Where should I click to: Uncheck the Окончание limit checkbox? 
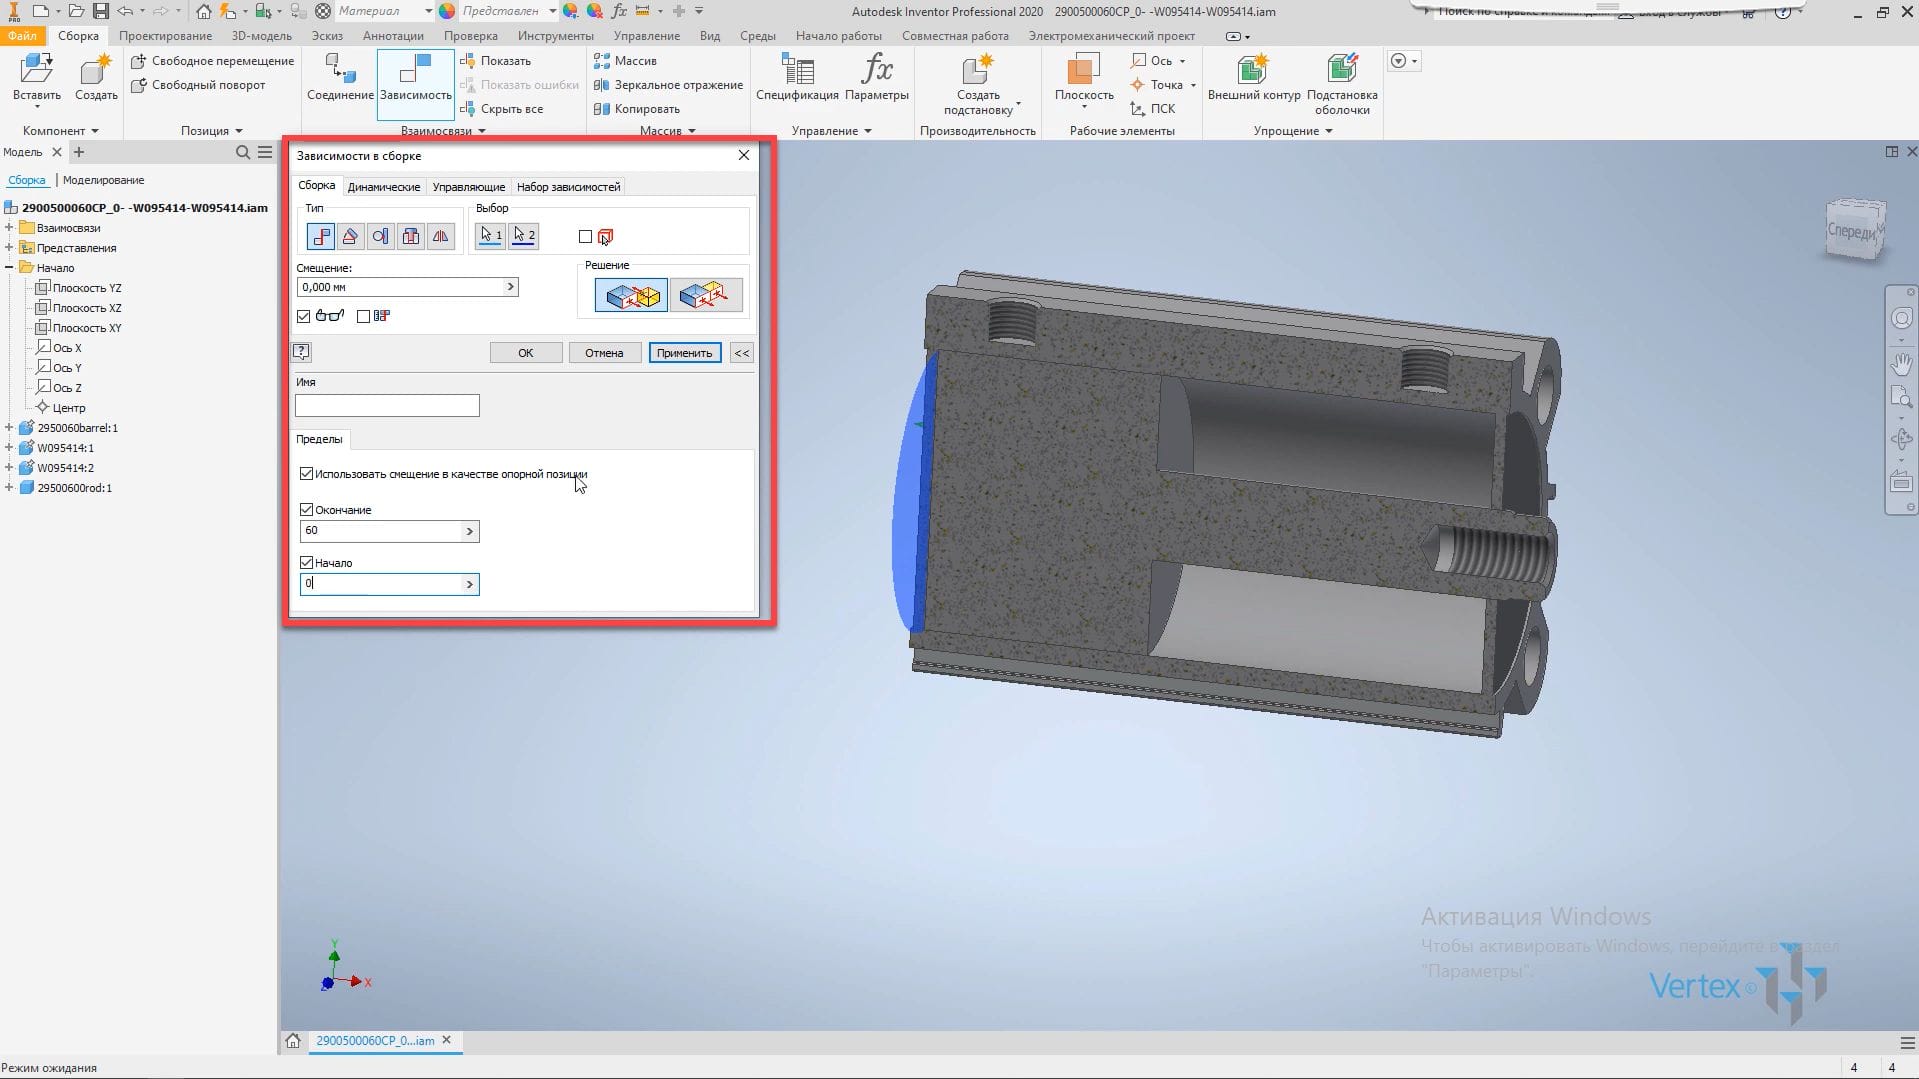click(x=306, y=510)
